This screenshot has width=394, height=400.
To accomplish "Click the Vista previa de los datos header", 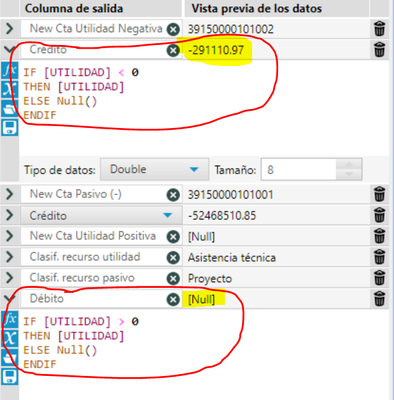I will pos(257,8).
